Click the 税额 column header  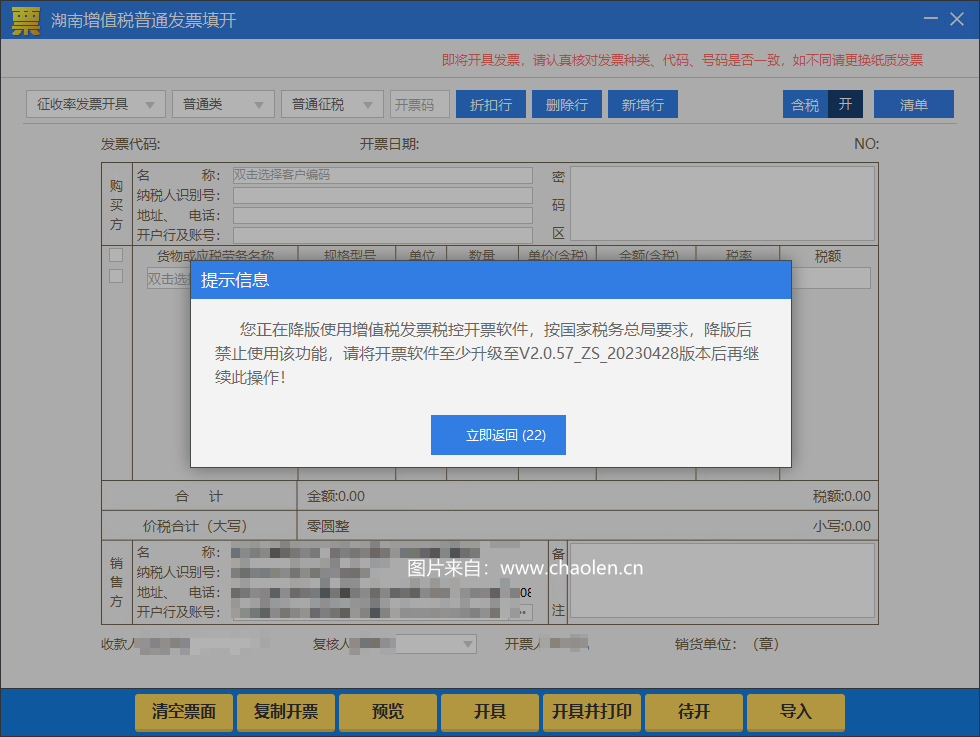click(x=828, y=256)
